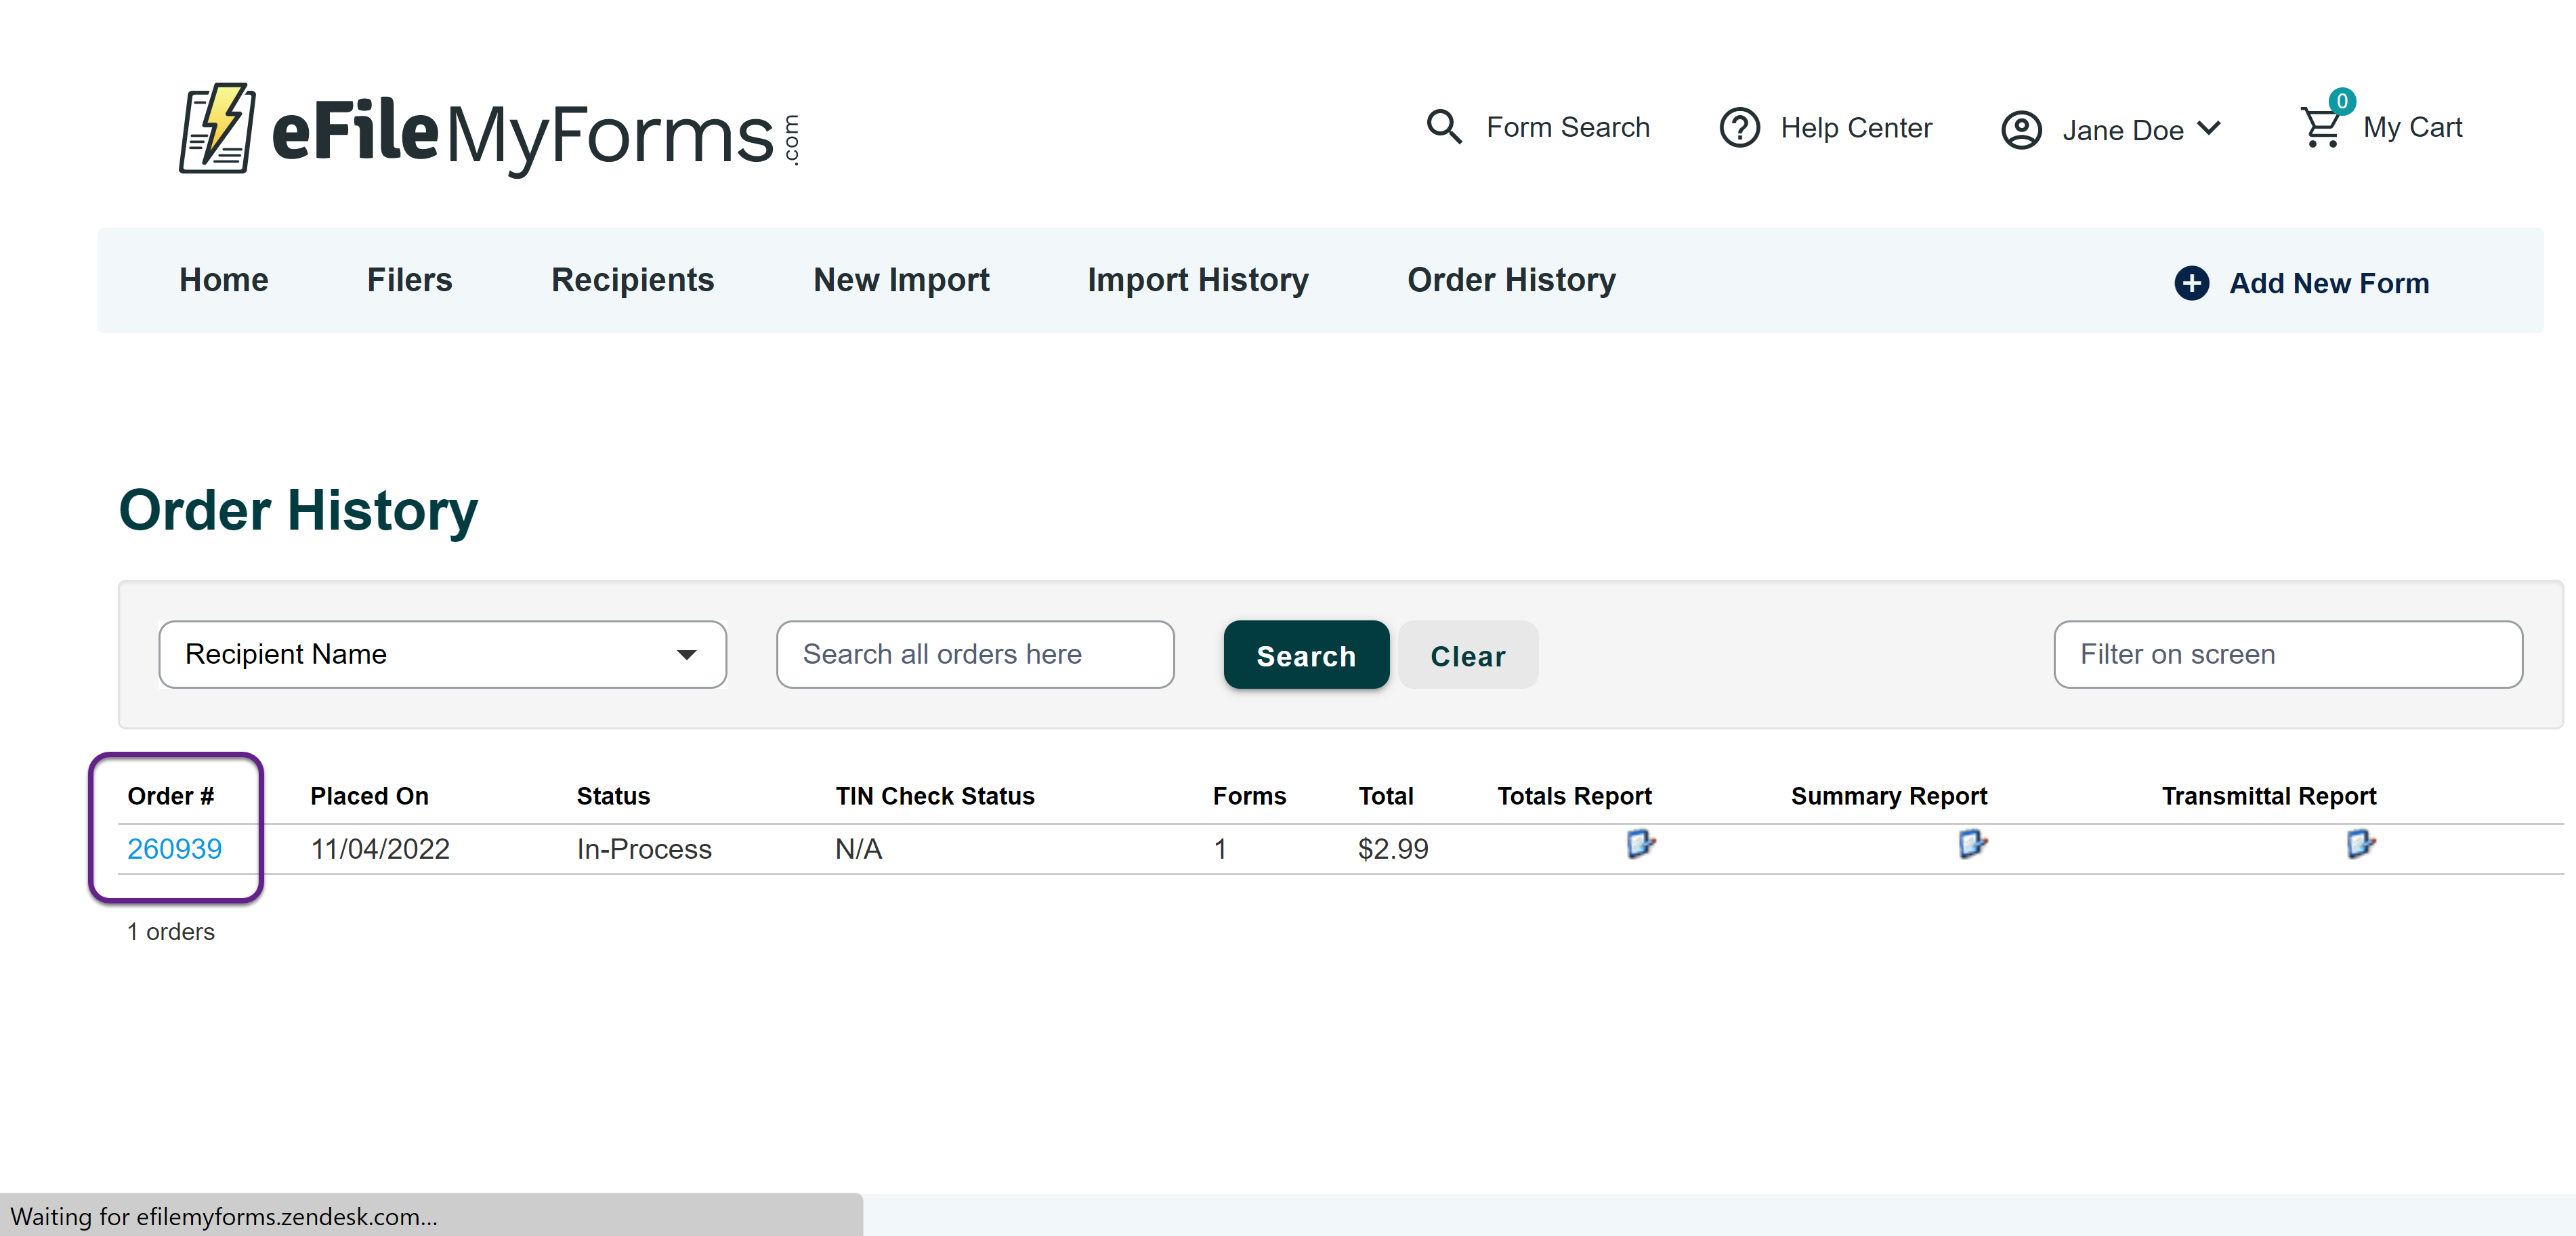The image size is (2576, 1236).
Task: Open the Totals Report icon for order 260939
Action: click(1640, 845)
